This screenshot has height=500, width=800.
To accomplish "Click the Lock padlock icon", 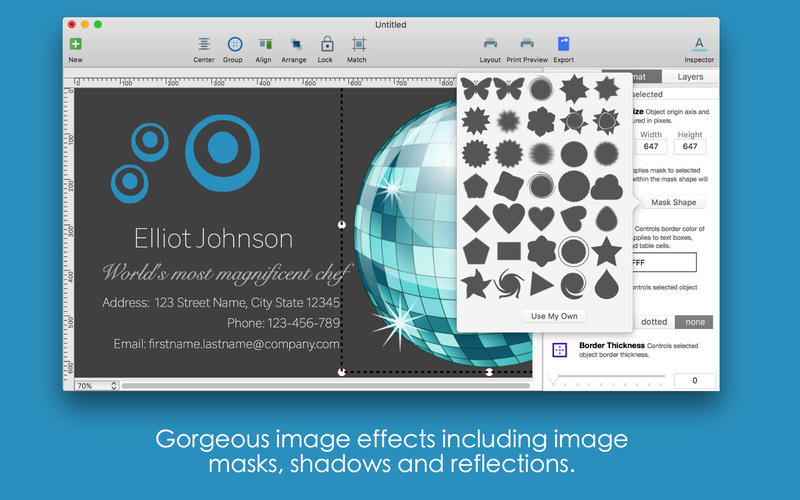I will tap(327, 44).
